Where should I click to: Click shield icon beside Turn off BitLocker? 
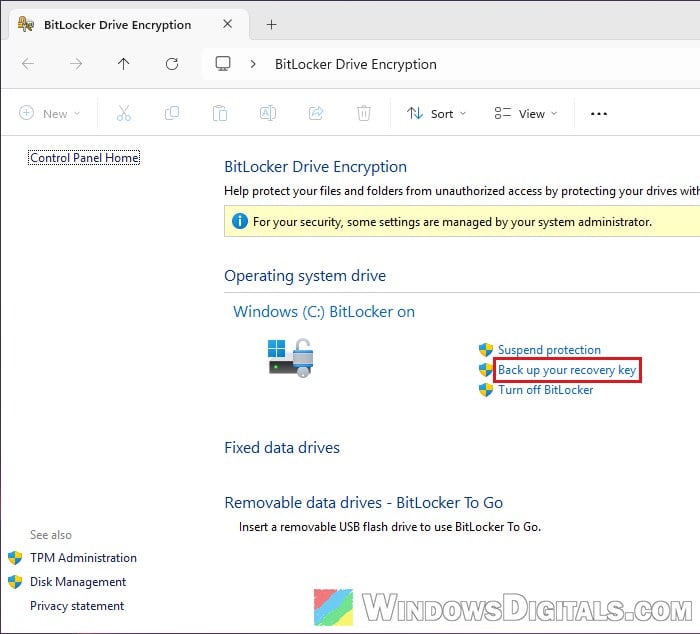[x=486, y=390]
